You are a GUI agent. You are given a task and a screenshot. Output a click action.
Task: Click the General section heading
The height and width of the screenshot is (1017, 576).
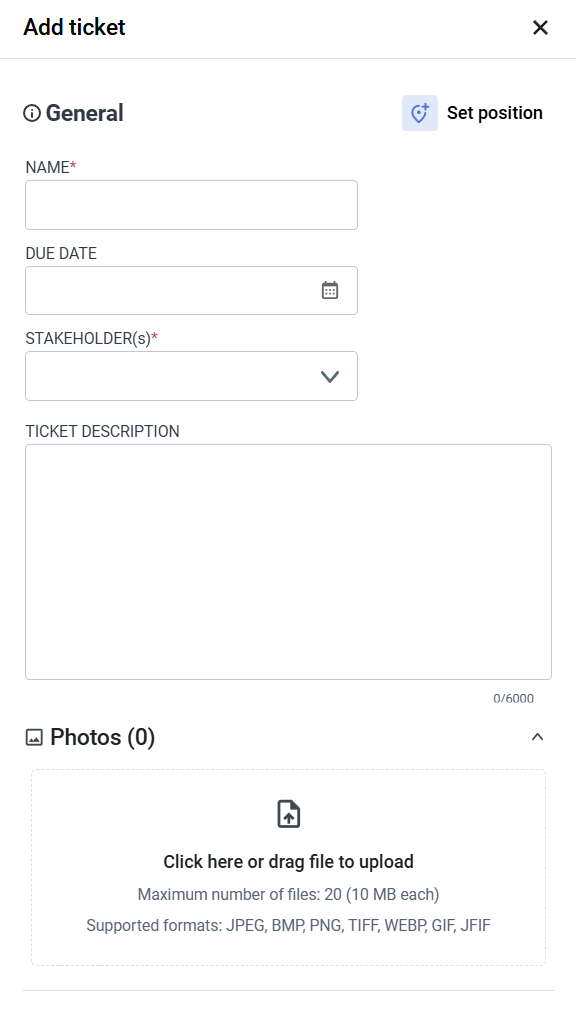pos(84,113)
